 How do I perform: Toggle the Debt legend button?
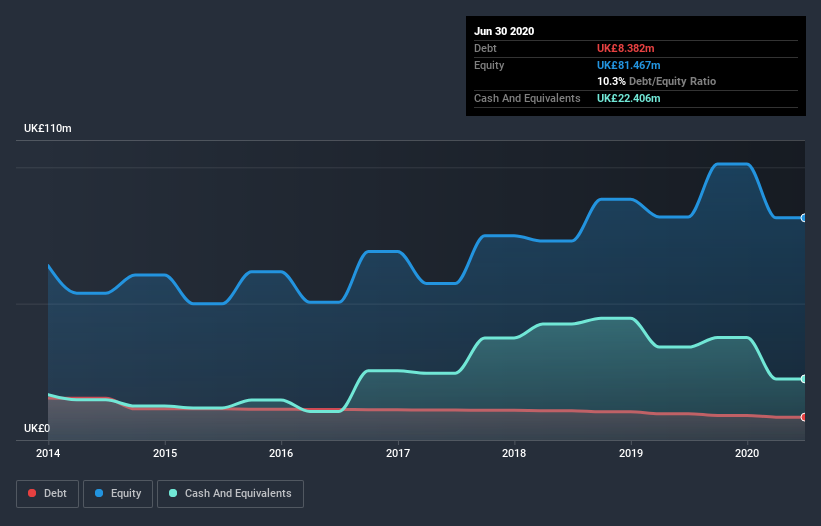48,494
